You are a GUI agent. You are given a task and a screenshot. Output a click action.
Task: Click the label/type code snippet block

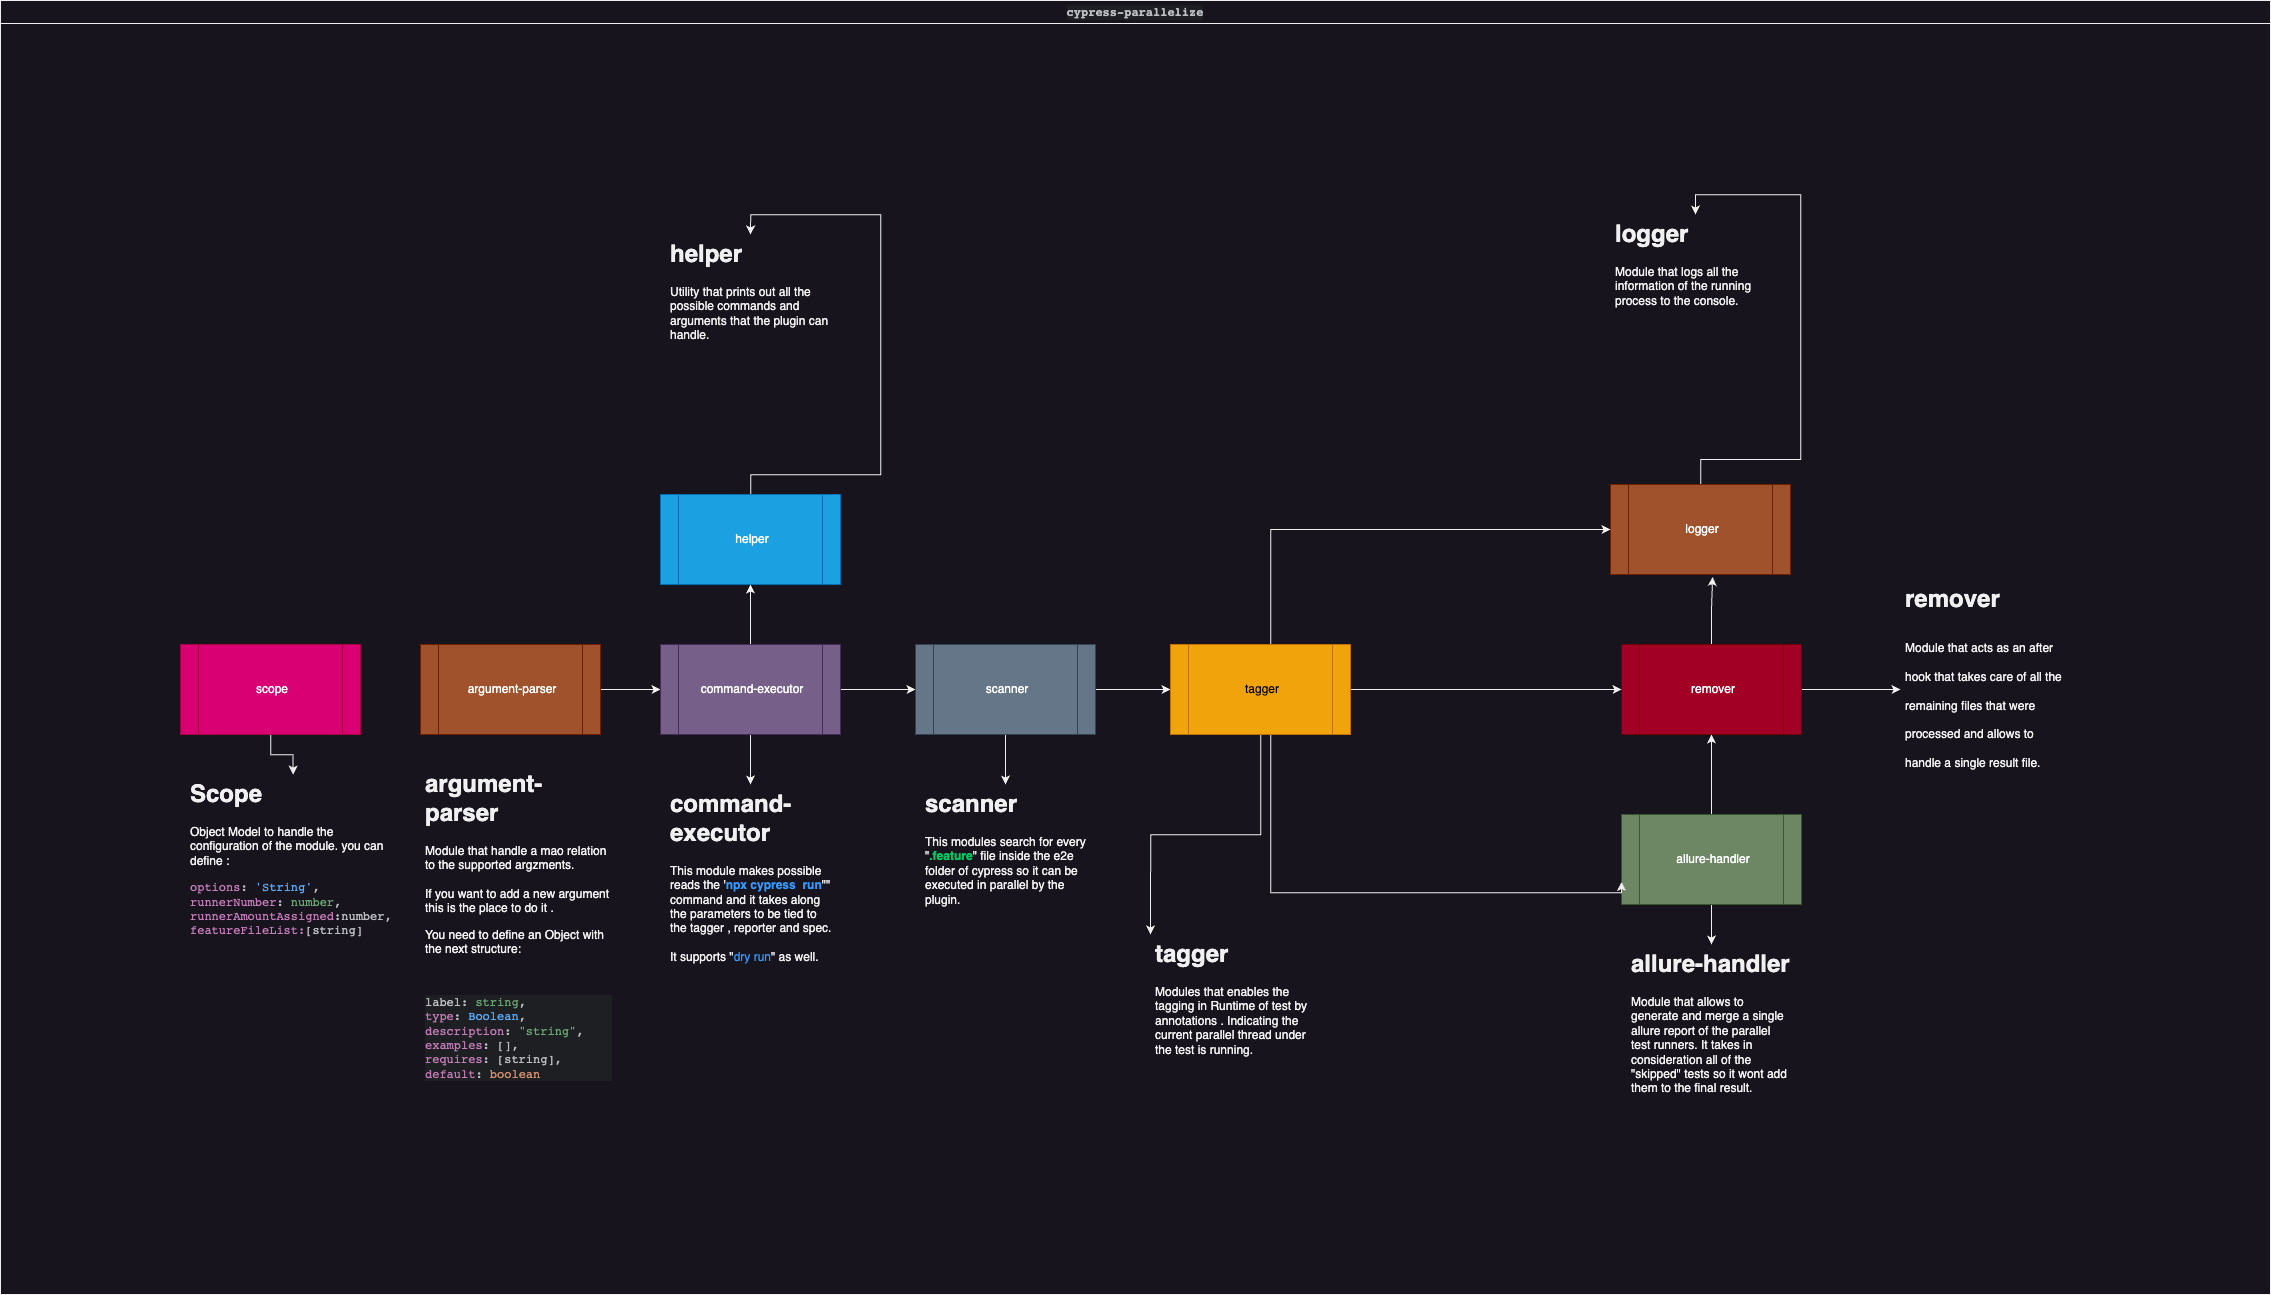tap(516, 1038)
